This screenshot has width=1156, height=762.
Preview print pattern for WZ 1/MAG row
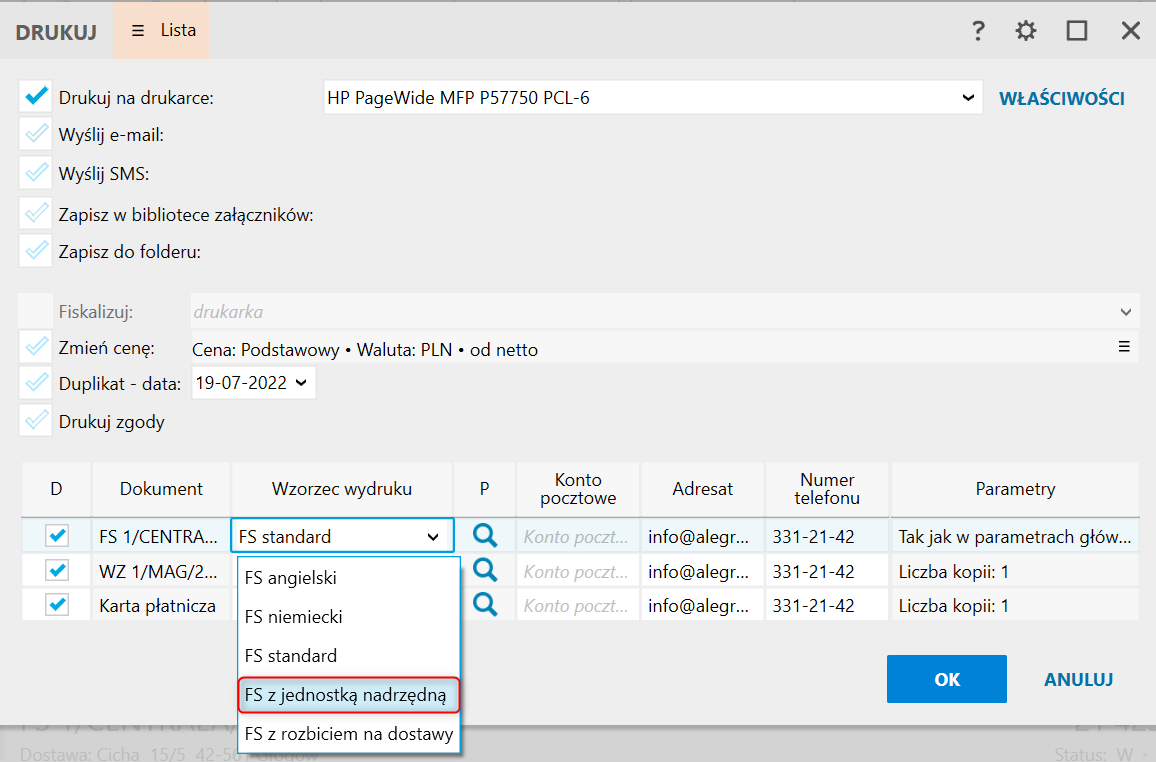click(484, 570)
